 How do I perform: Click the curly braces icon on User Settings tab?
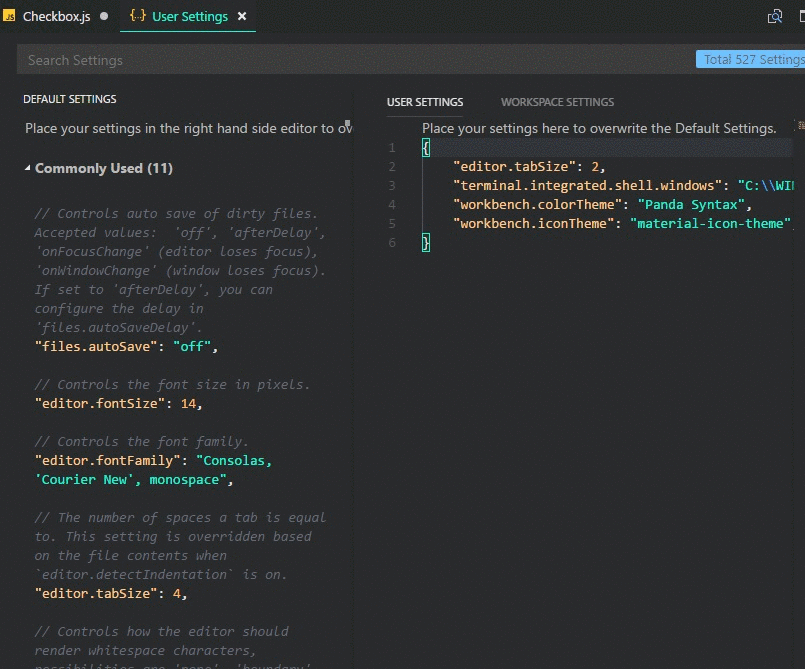click(x=138, y=17)
